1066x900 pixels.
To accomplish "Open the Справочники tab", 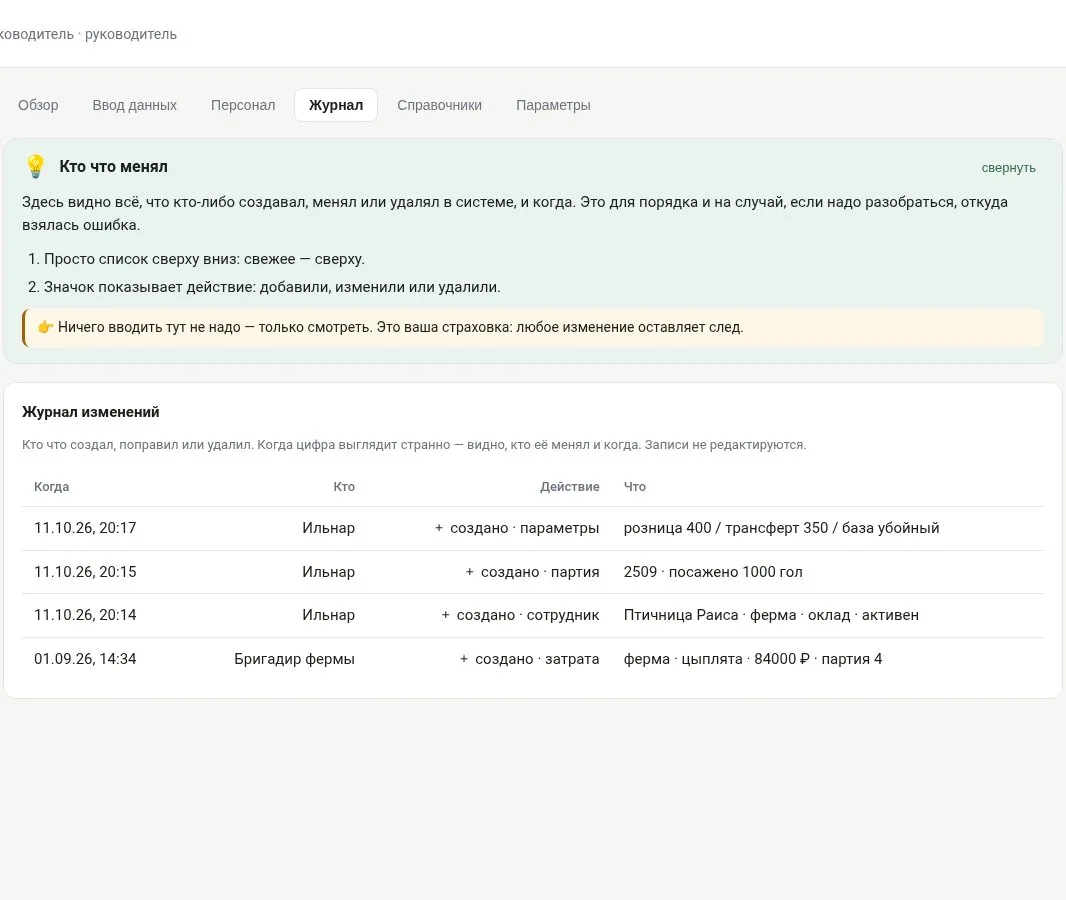I will 439,105.
